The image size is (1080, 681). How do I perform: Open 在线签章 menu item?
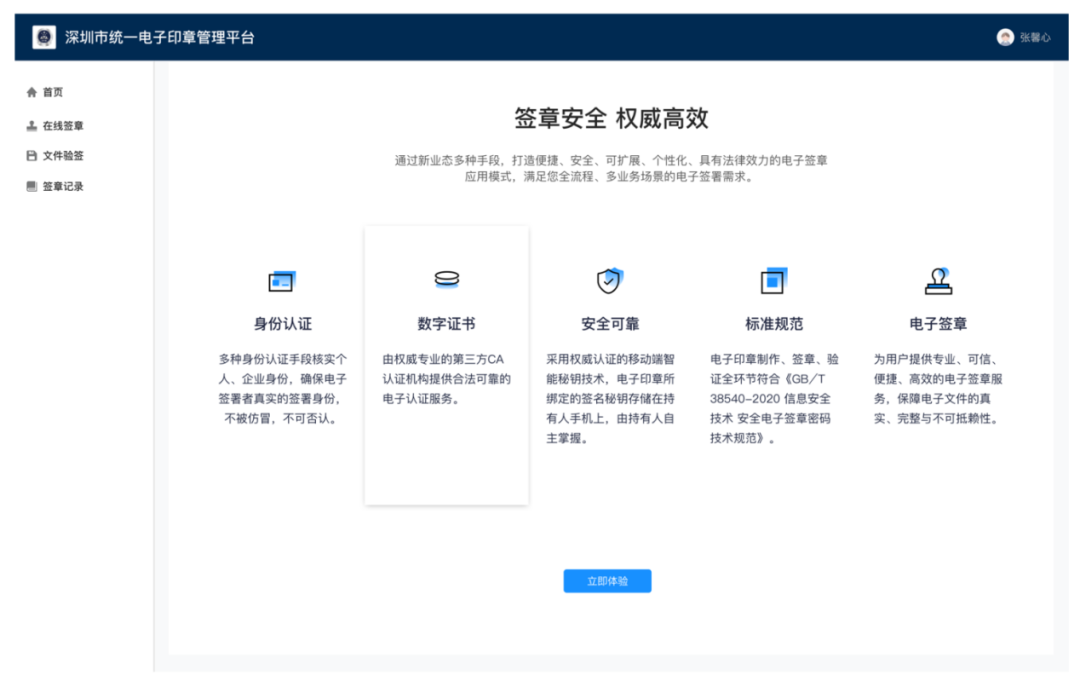point(63,126)
